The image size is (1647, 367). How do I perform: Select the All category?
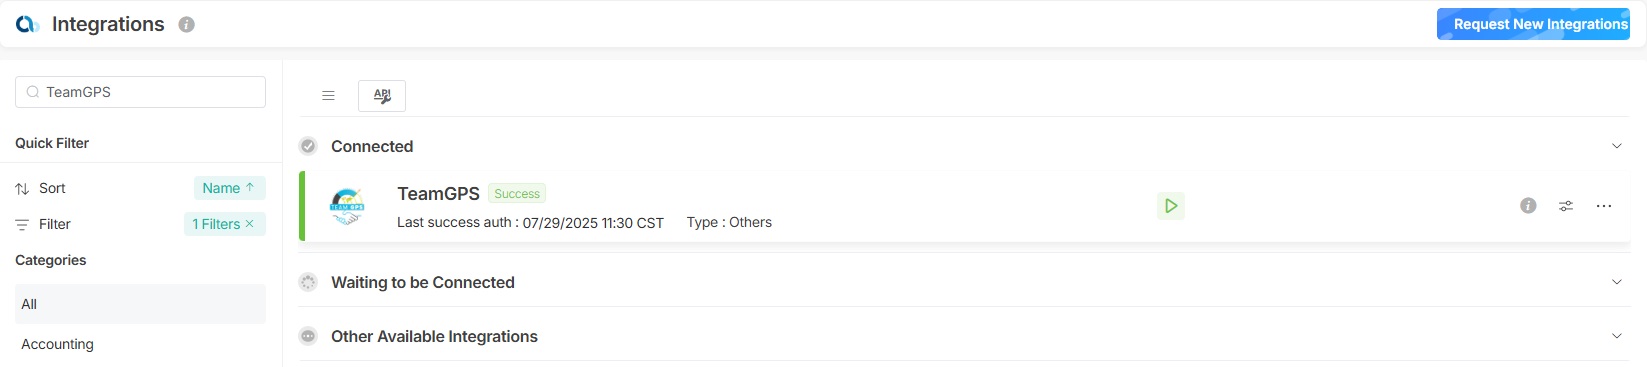pos(140,304)
